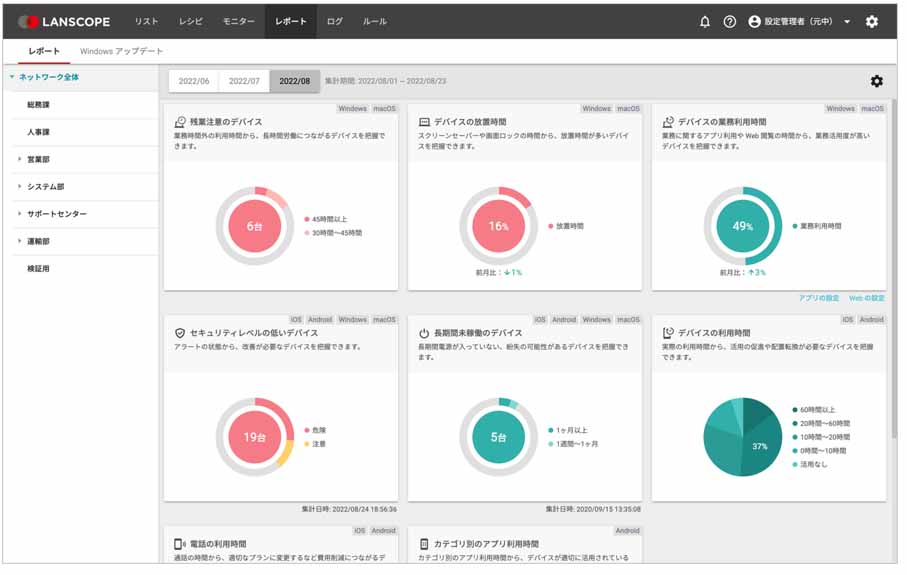This screenshot has height=575, width=907.
Task: Open settings gear in top navigation bar
Action: pyautogui.click(x=872, y=21)
